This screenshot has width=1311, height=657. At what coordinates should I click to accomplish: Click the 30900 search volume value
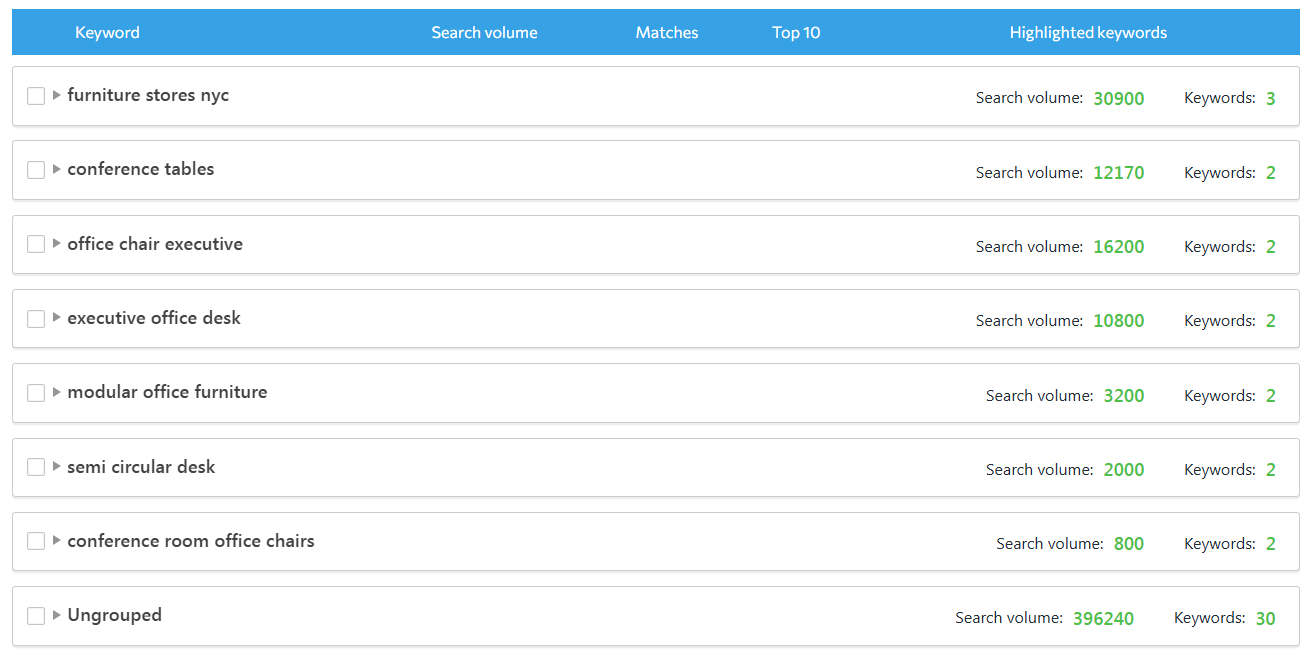coord(1118,98)
